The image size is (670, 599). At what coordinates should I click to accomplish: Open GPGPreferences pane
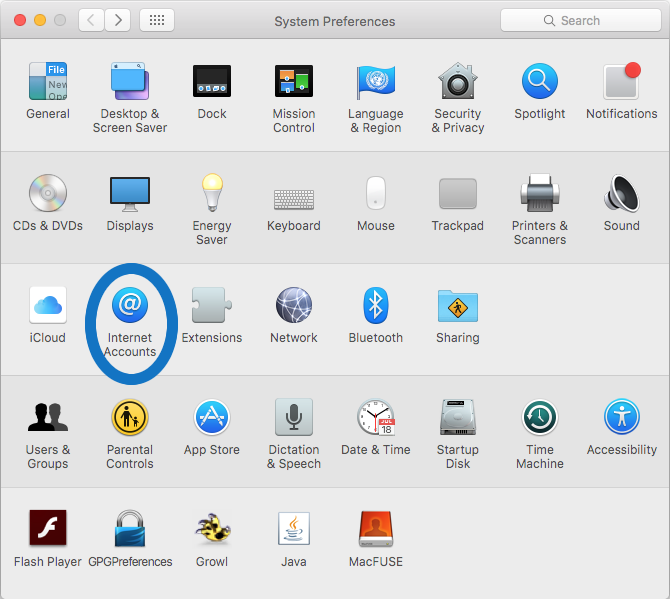130,530
